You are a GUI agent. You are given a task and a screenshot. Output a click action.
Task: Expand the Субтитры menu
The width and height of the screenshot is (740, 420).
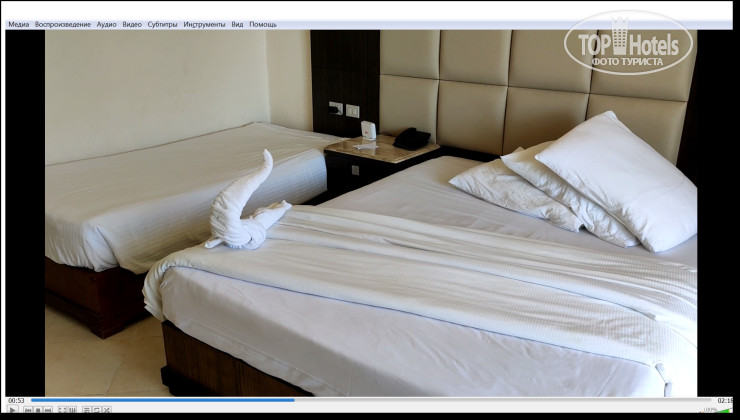(x=162, y=24)
